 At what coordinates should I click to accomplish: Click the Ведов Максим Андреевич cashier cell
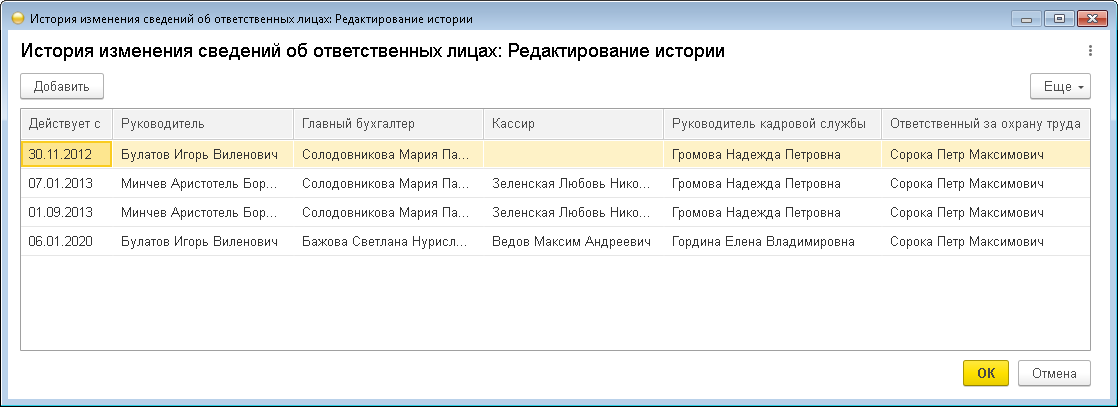(x=571, y=242)
